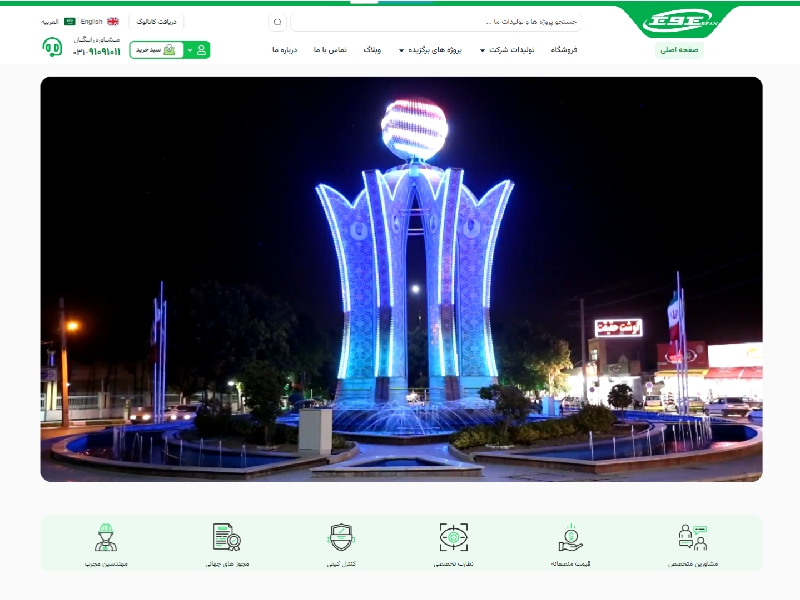800x600 pixels.
Task: Open the پروژه های برگزیده menu item
Action: tap(435, 50)
